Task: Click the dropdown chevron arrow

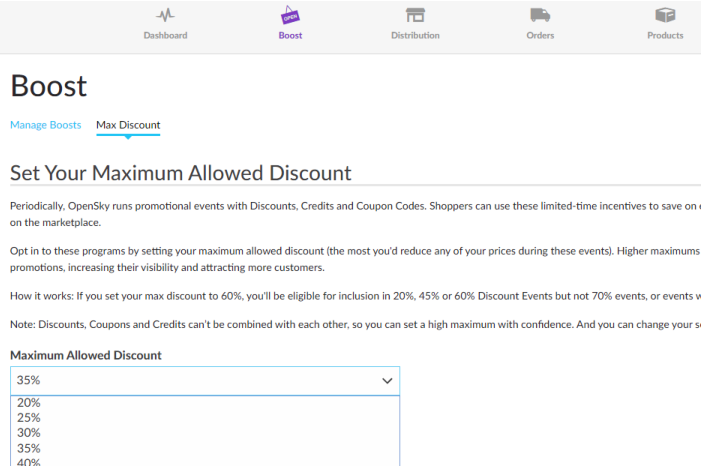Action: click(387, 381)
